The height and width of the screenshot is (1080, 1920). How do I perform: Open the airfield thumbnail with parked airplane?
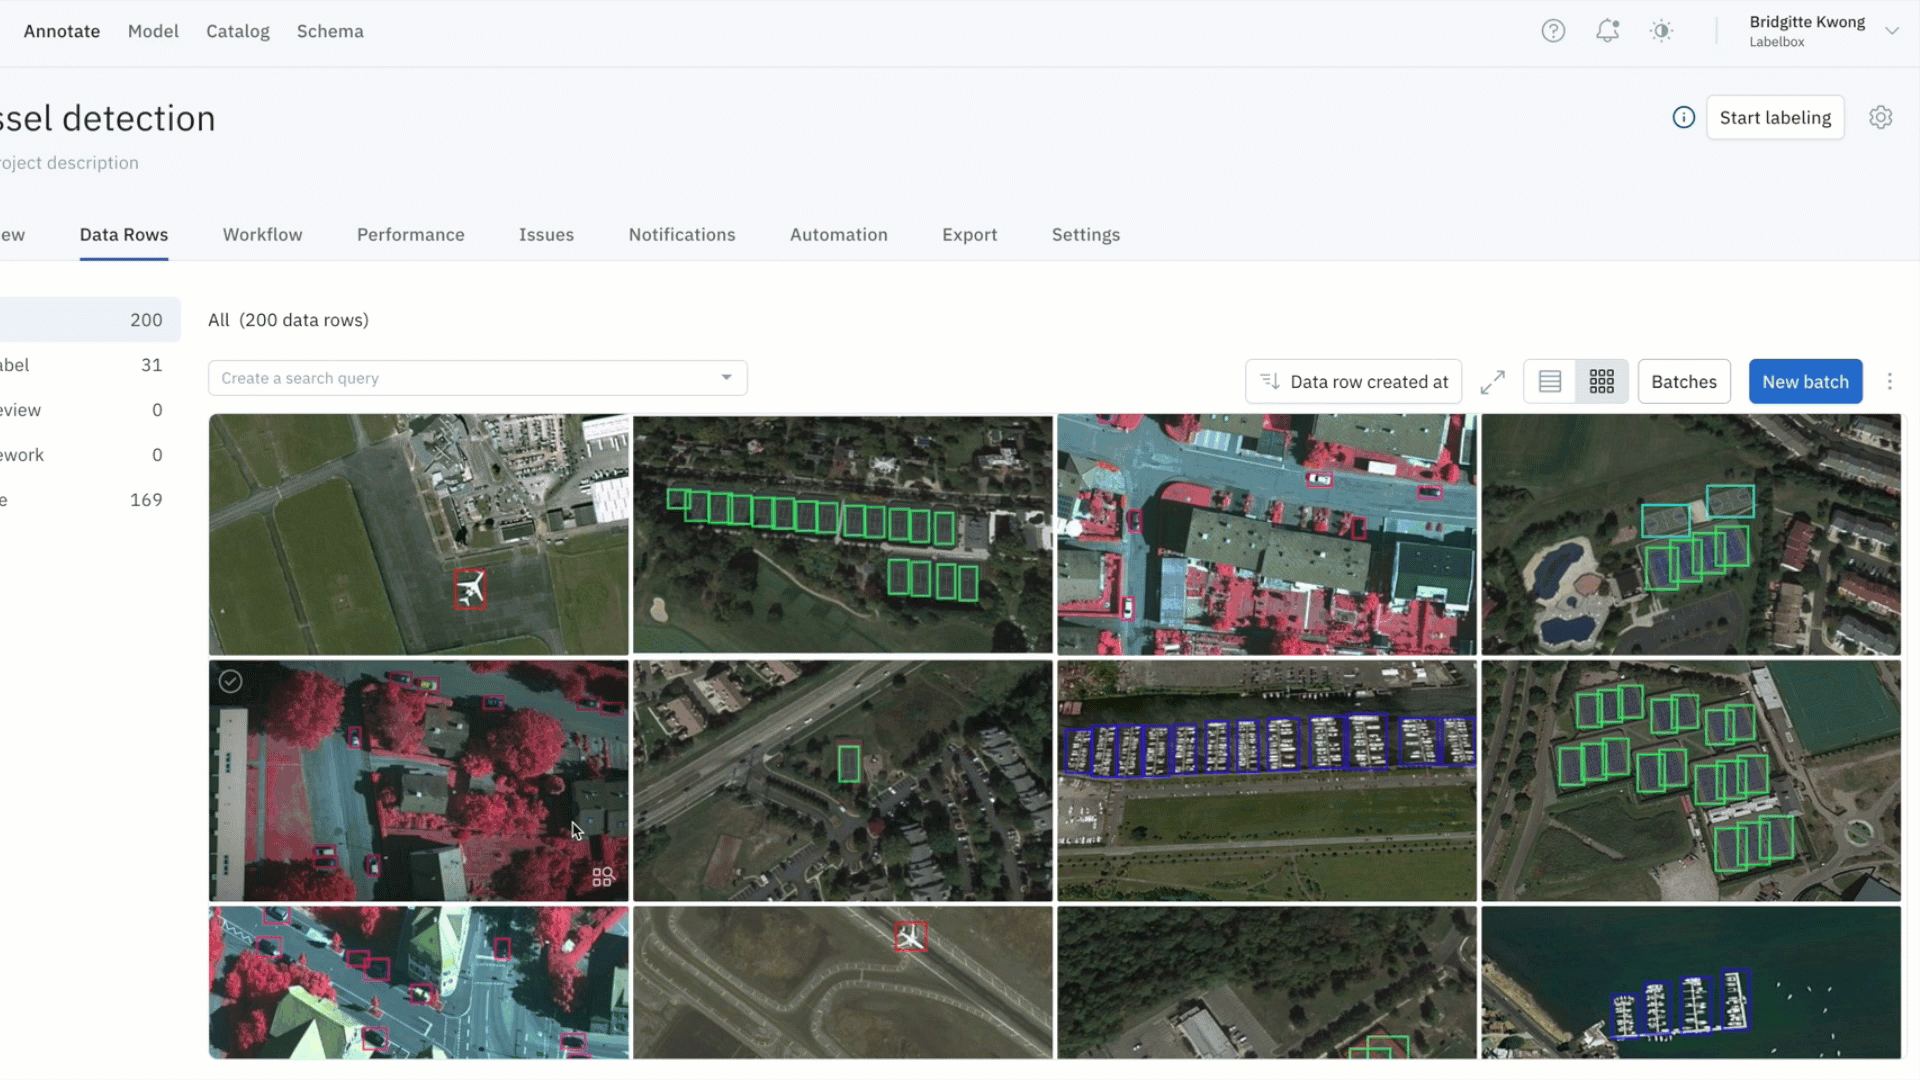[x=419, y=535]
